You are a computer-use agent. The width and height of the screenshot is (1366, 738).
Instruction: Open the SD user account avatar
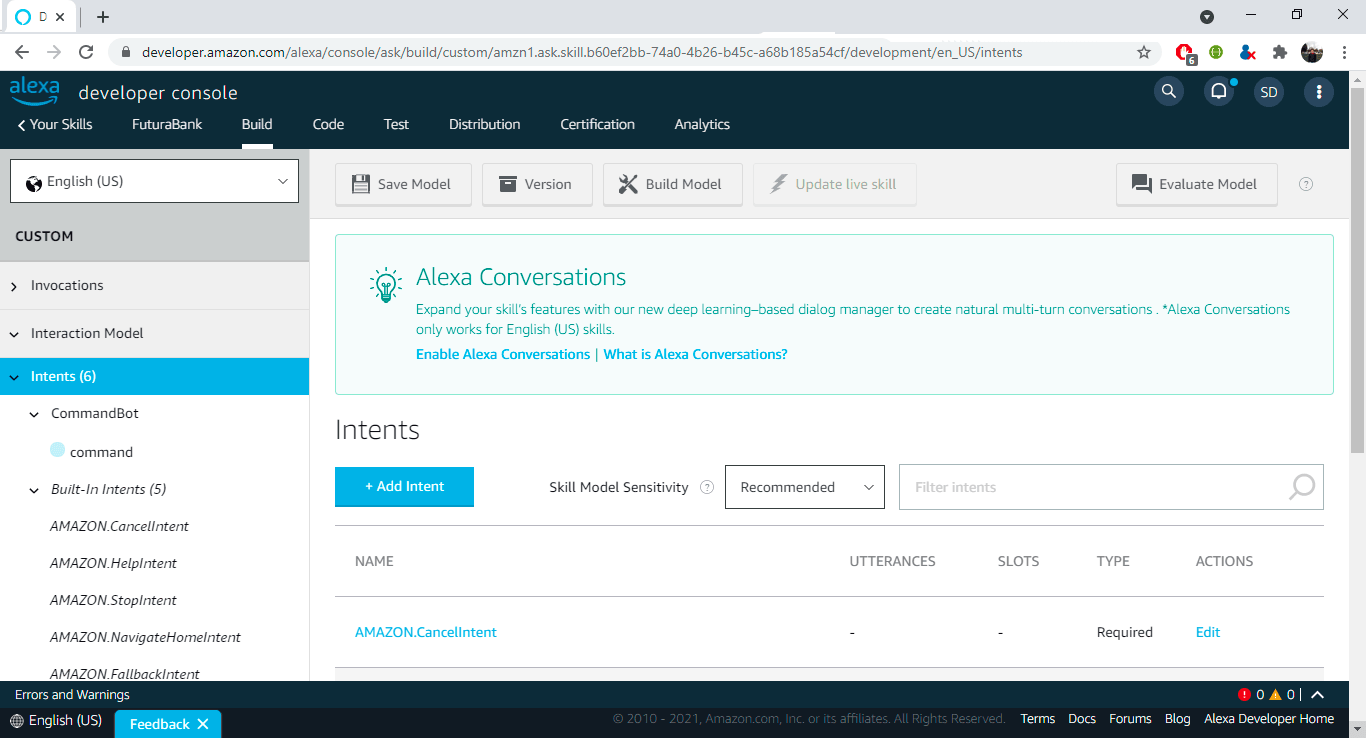tap(1269, 92)
